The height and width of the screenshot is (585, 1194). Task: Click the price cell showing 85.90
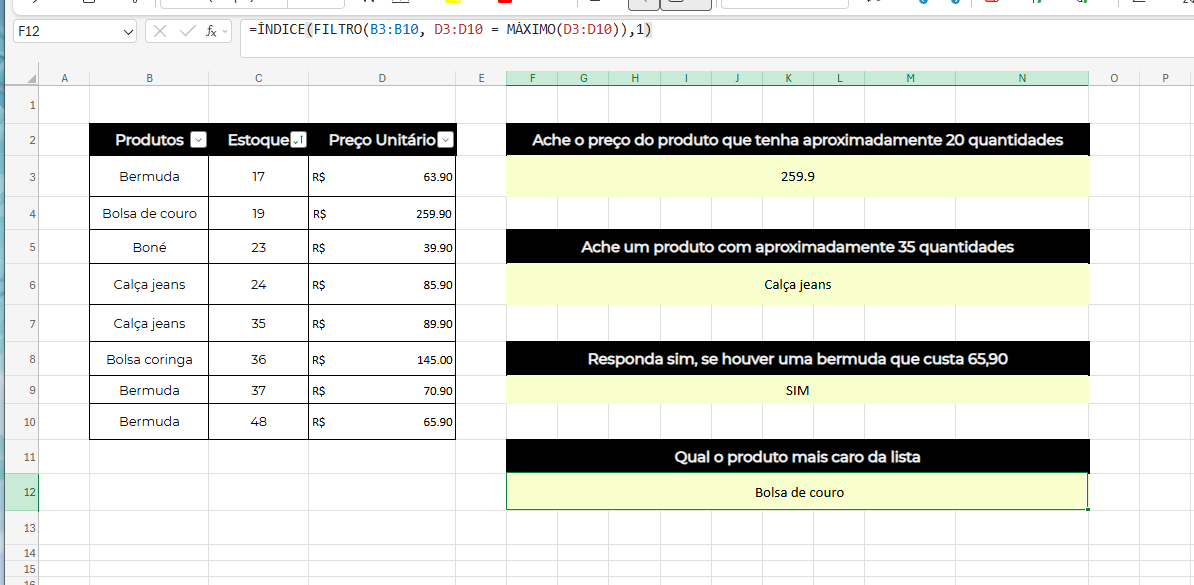point(382,285)
